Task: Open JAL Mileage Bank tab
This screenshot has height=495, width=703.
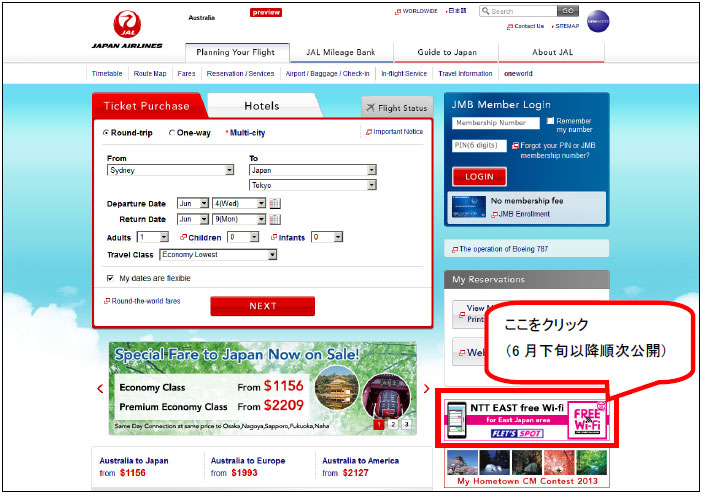Action: click(341, 52)
